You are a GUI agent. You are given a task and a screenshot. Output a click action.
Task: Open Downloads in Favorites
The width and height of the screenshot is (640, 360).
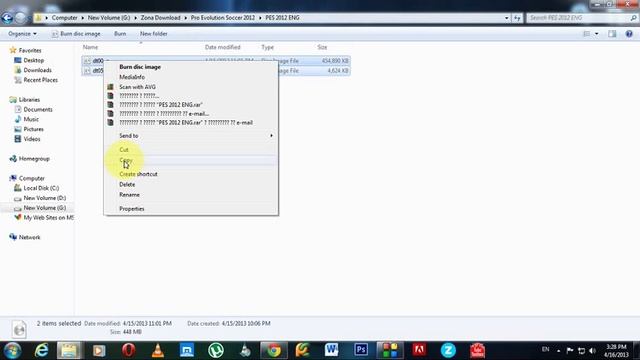[37, 70]
